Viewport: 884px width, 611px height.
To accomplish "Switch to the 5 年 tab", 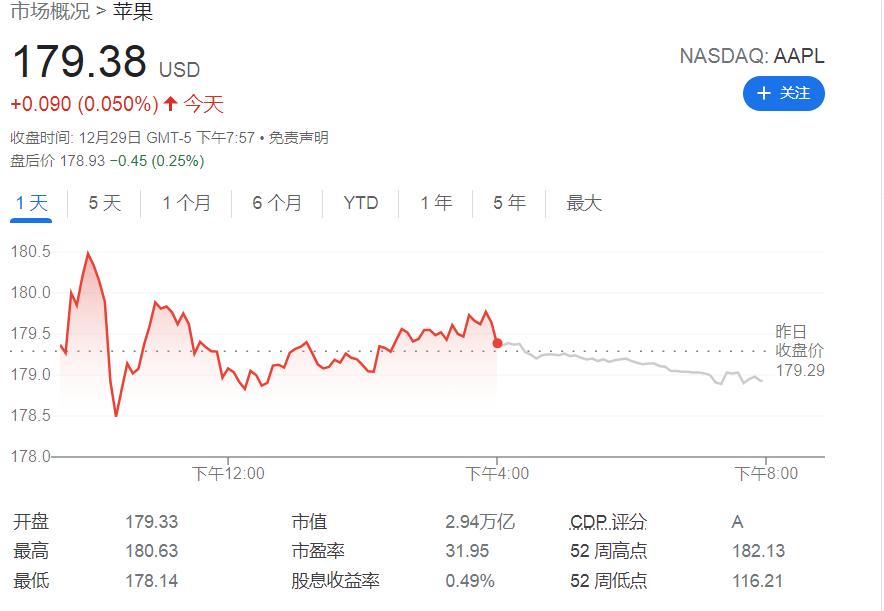I will [509, 203].
